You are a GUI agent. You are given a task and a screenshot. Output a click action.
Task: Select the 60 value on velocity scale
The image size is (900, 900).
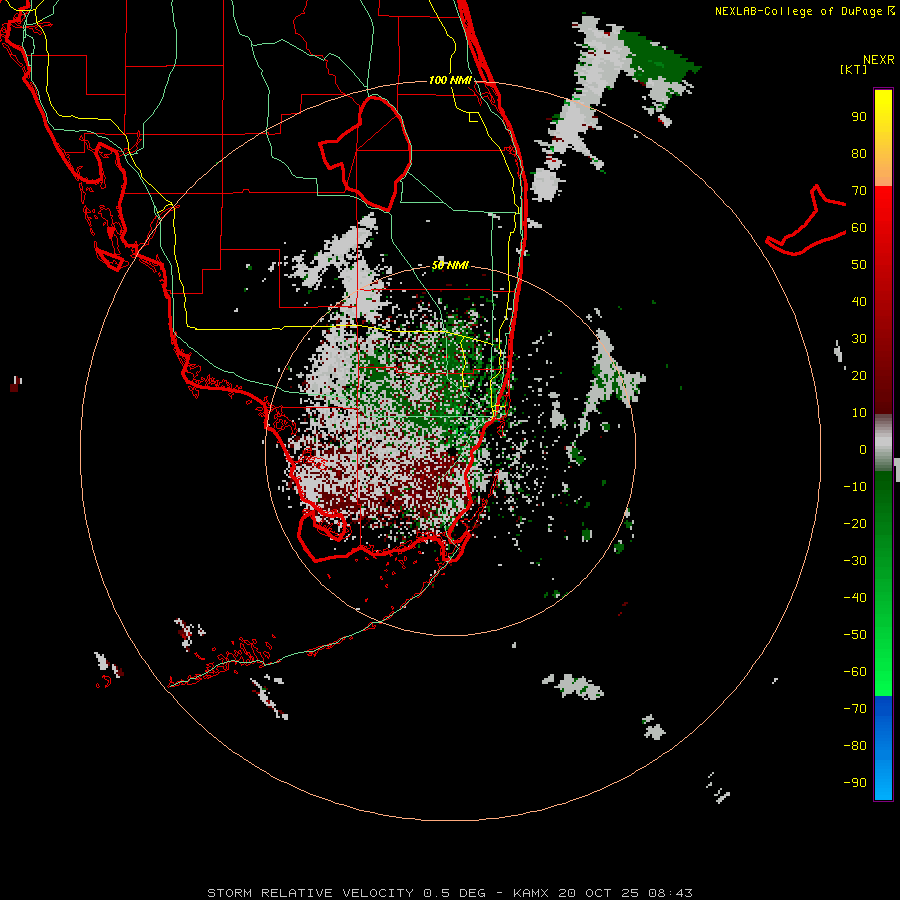tap(859, 228)
